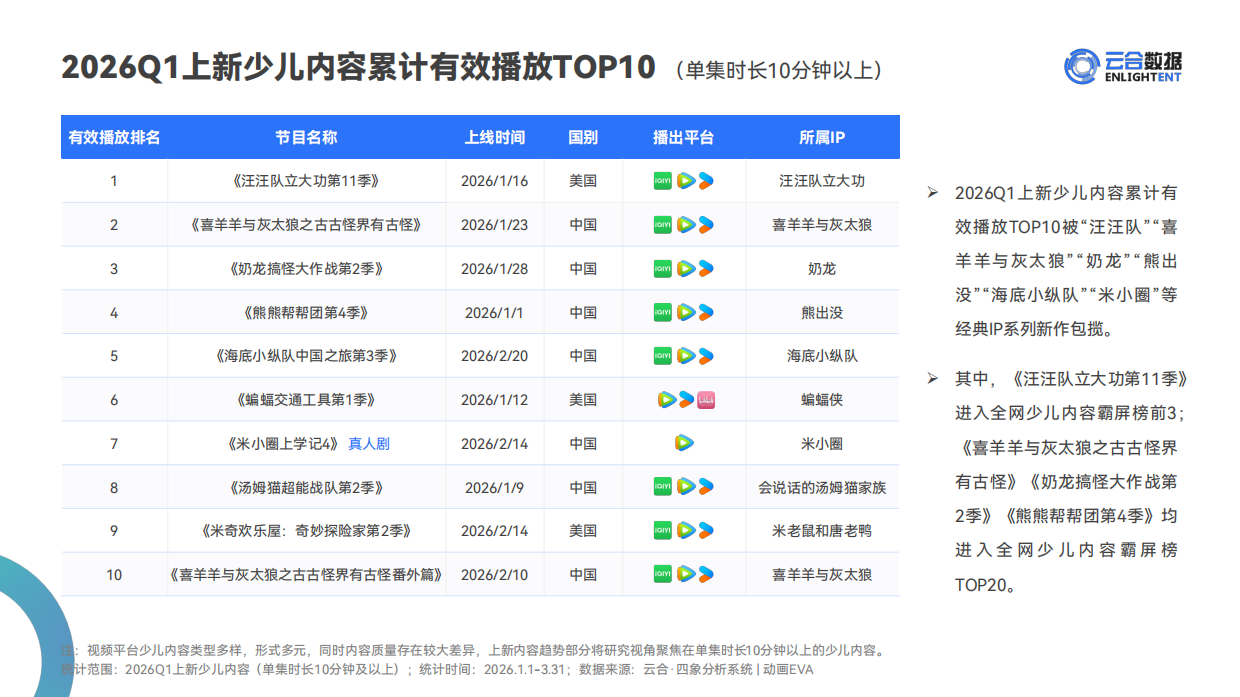
Task: Select title 《海底小纵队中国之旅第3季》
Action: [305, 356]
